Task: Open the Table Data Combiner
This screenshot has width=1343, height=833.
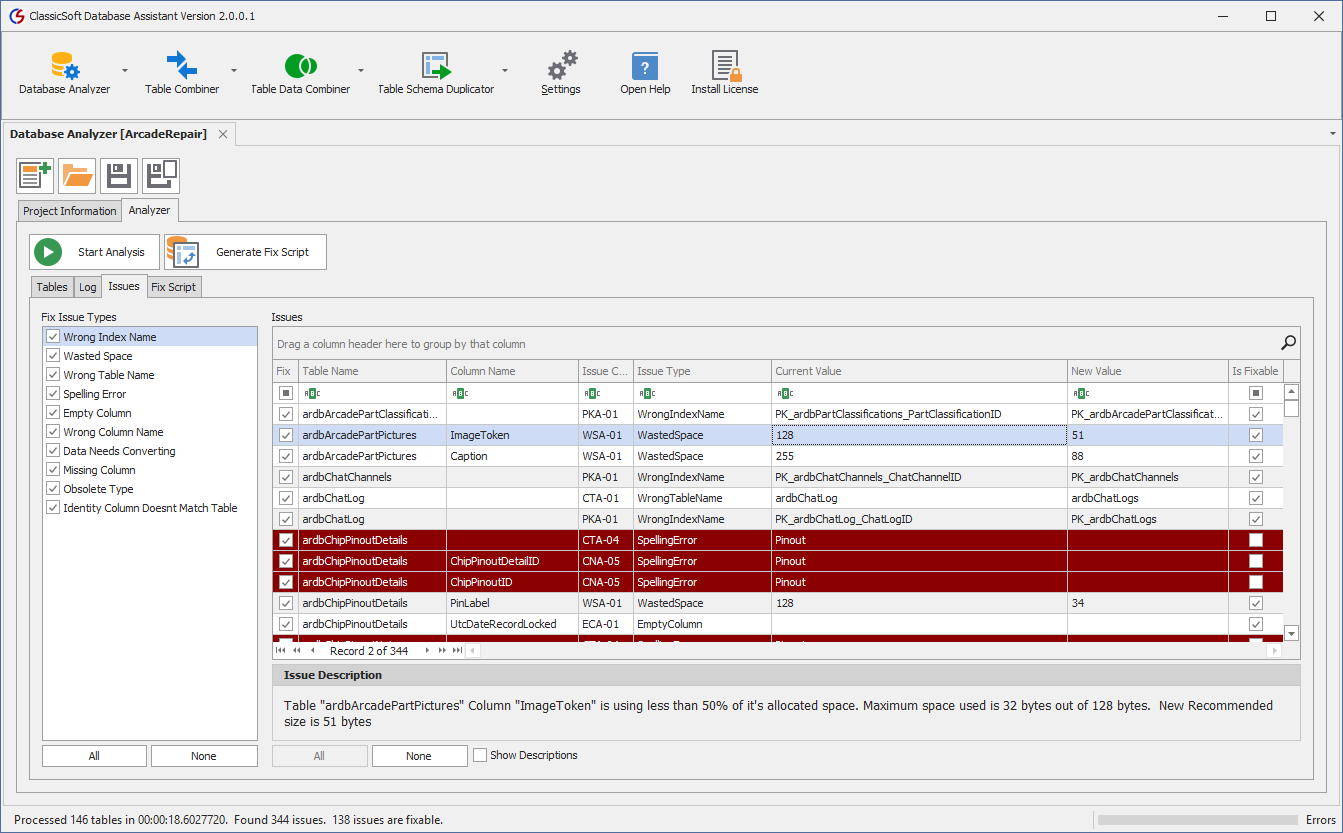Action: coord(298,70)
